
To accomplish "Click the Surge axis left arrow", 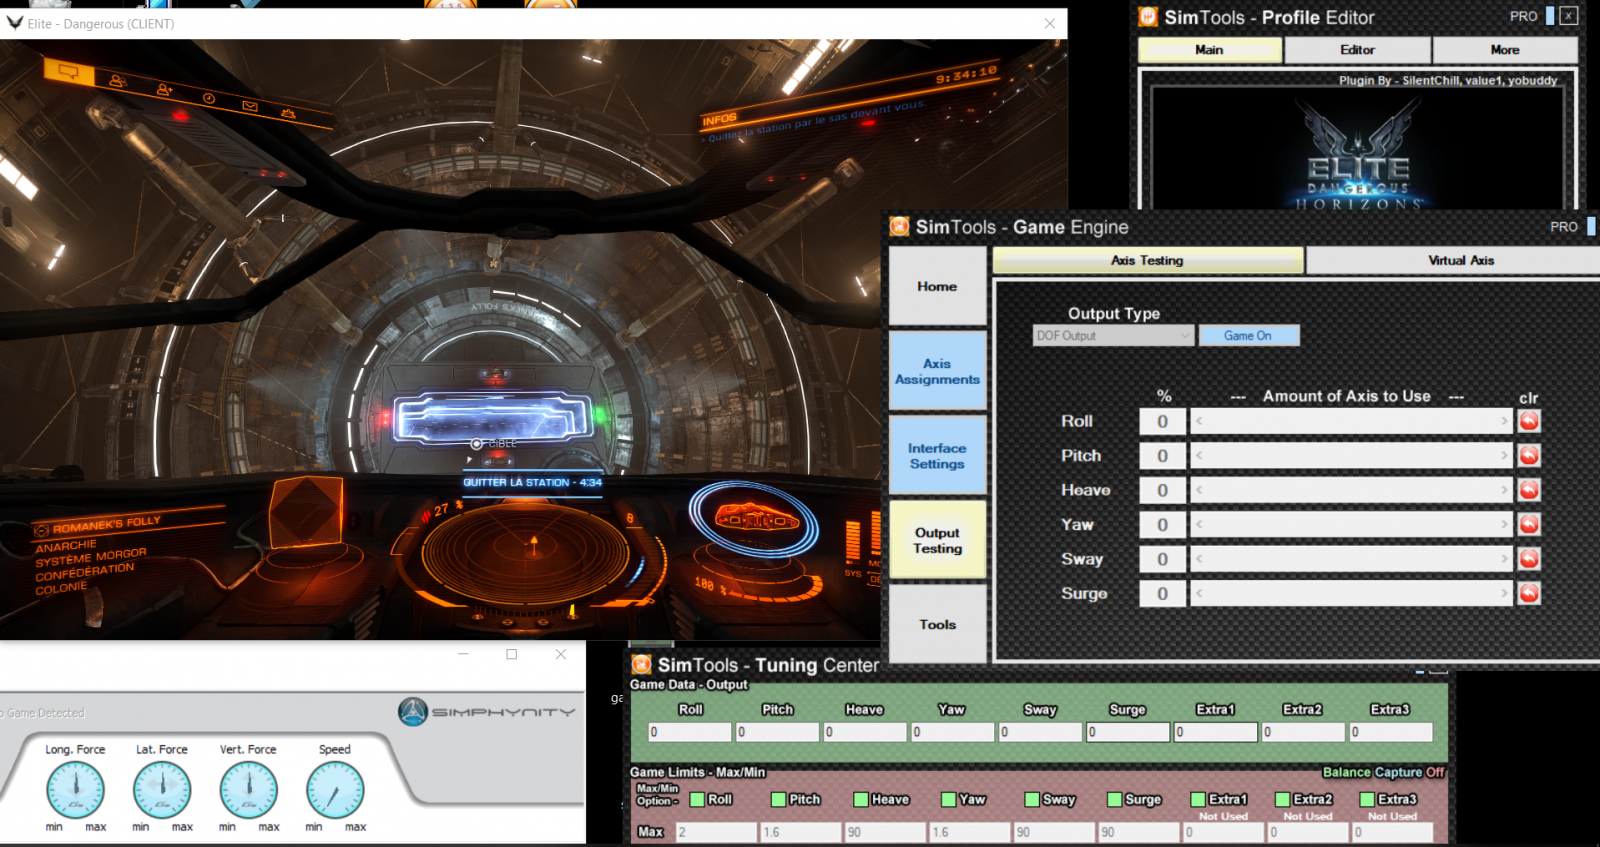I will (1199, 593).
